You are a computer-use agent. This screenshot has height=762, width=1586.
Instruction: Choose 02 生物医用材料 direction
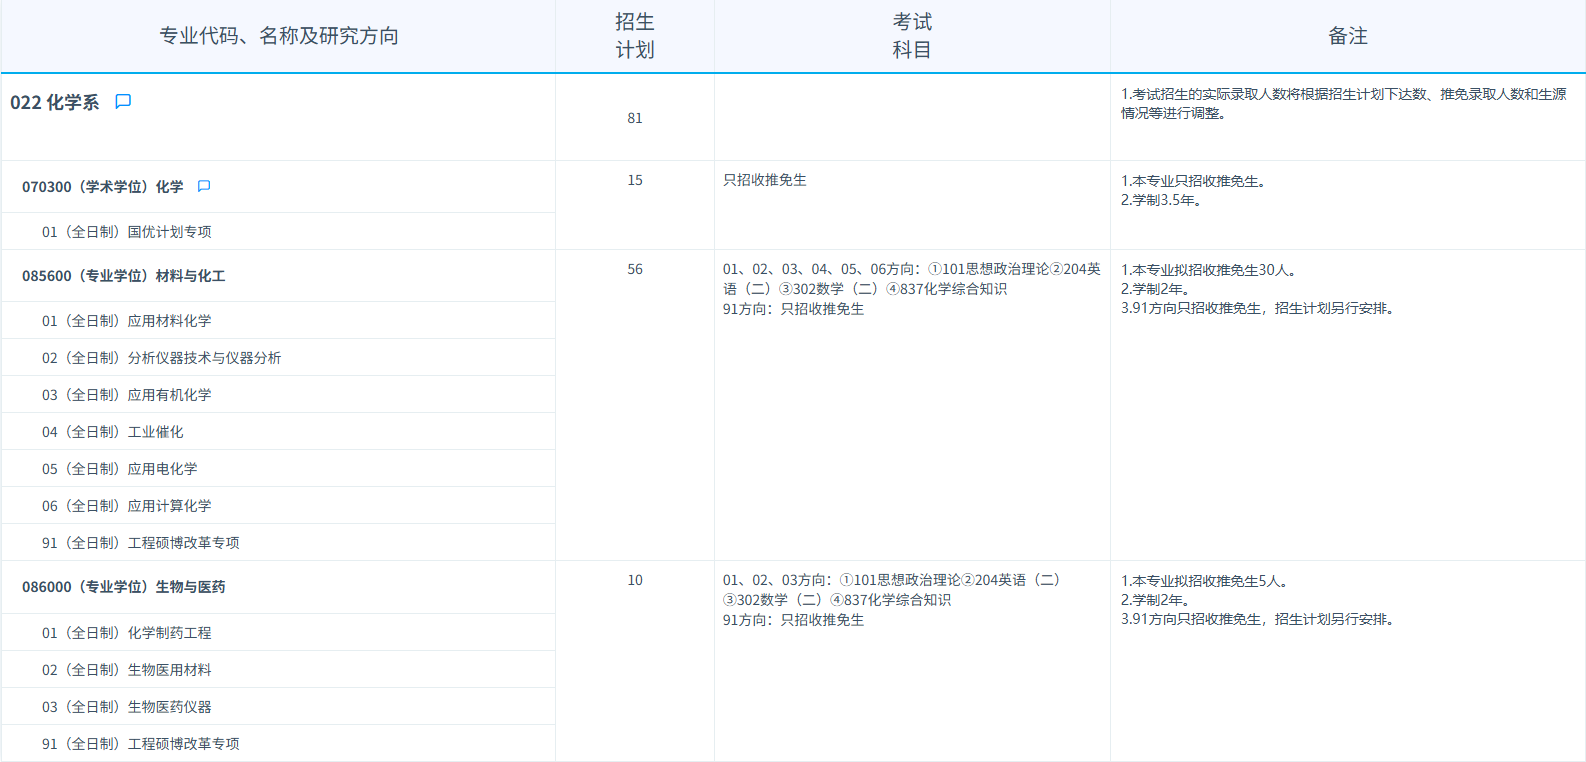(126, 670)
